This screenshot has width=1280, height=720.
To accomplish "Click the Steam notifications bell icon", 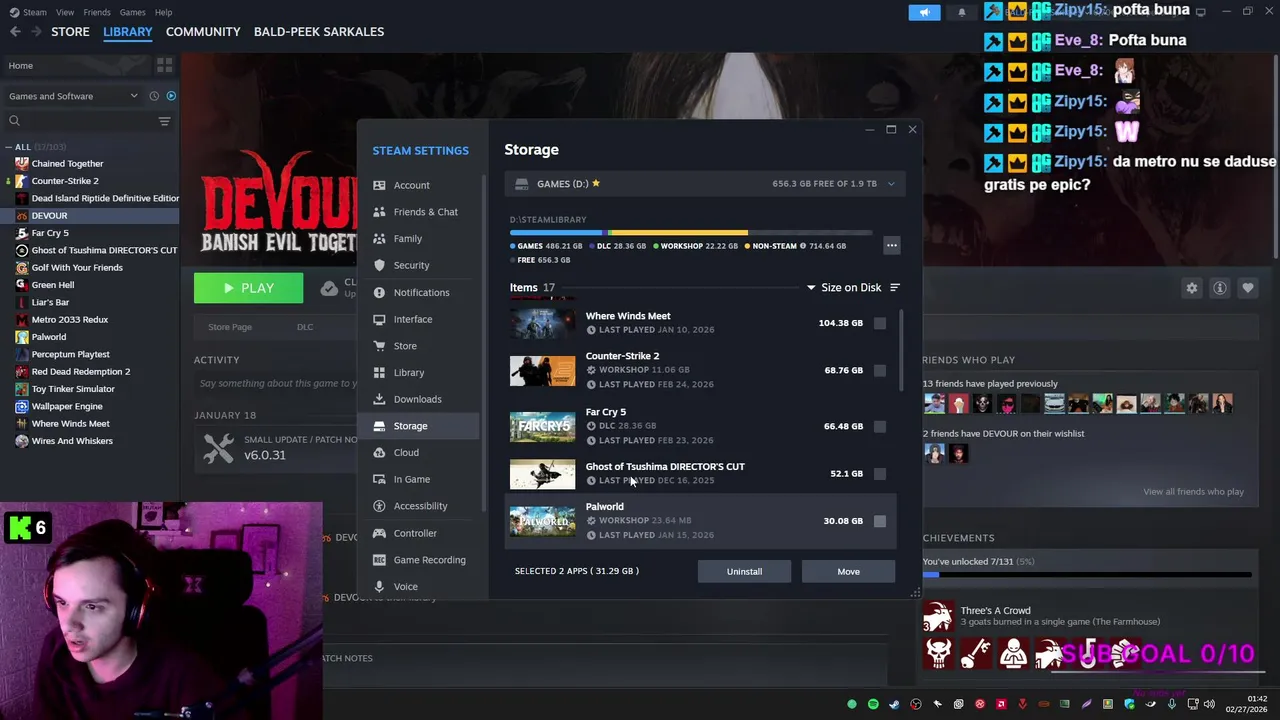I will click(962, 12).
